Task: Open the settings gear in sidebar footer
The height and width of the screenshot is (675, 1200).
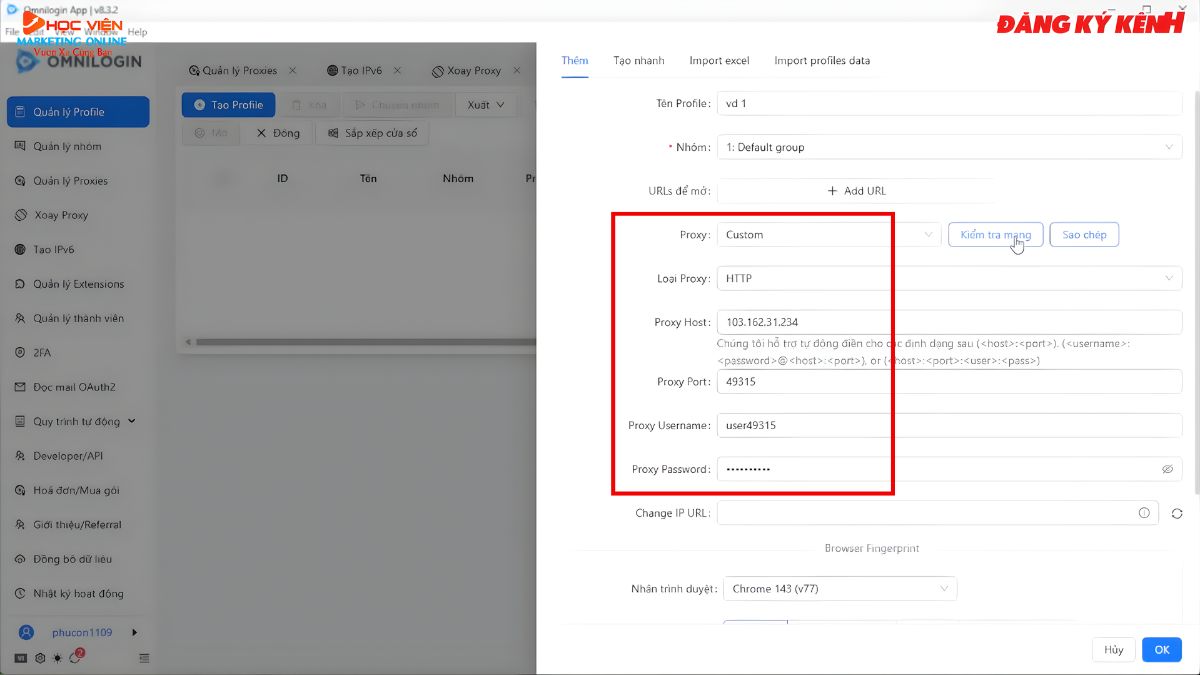Action: tap(40, 658)
